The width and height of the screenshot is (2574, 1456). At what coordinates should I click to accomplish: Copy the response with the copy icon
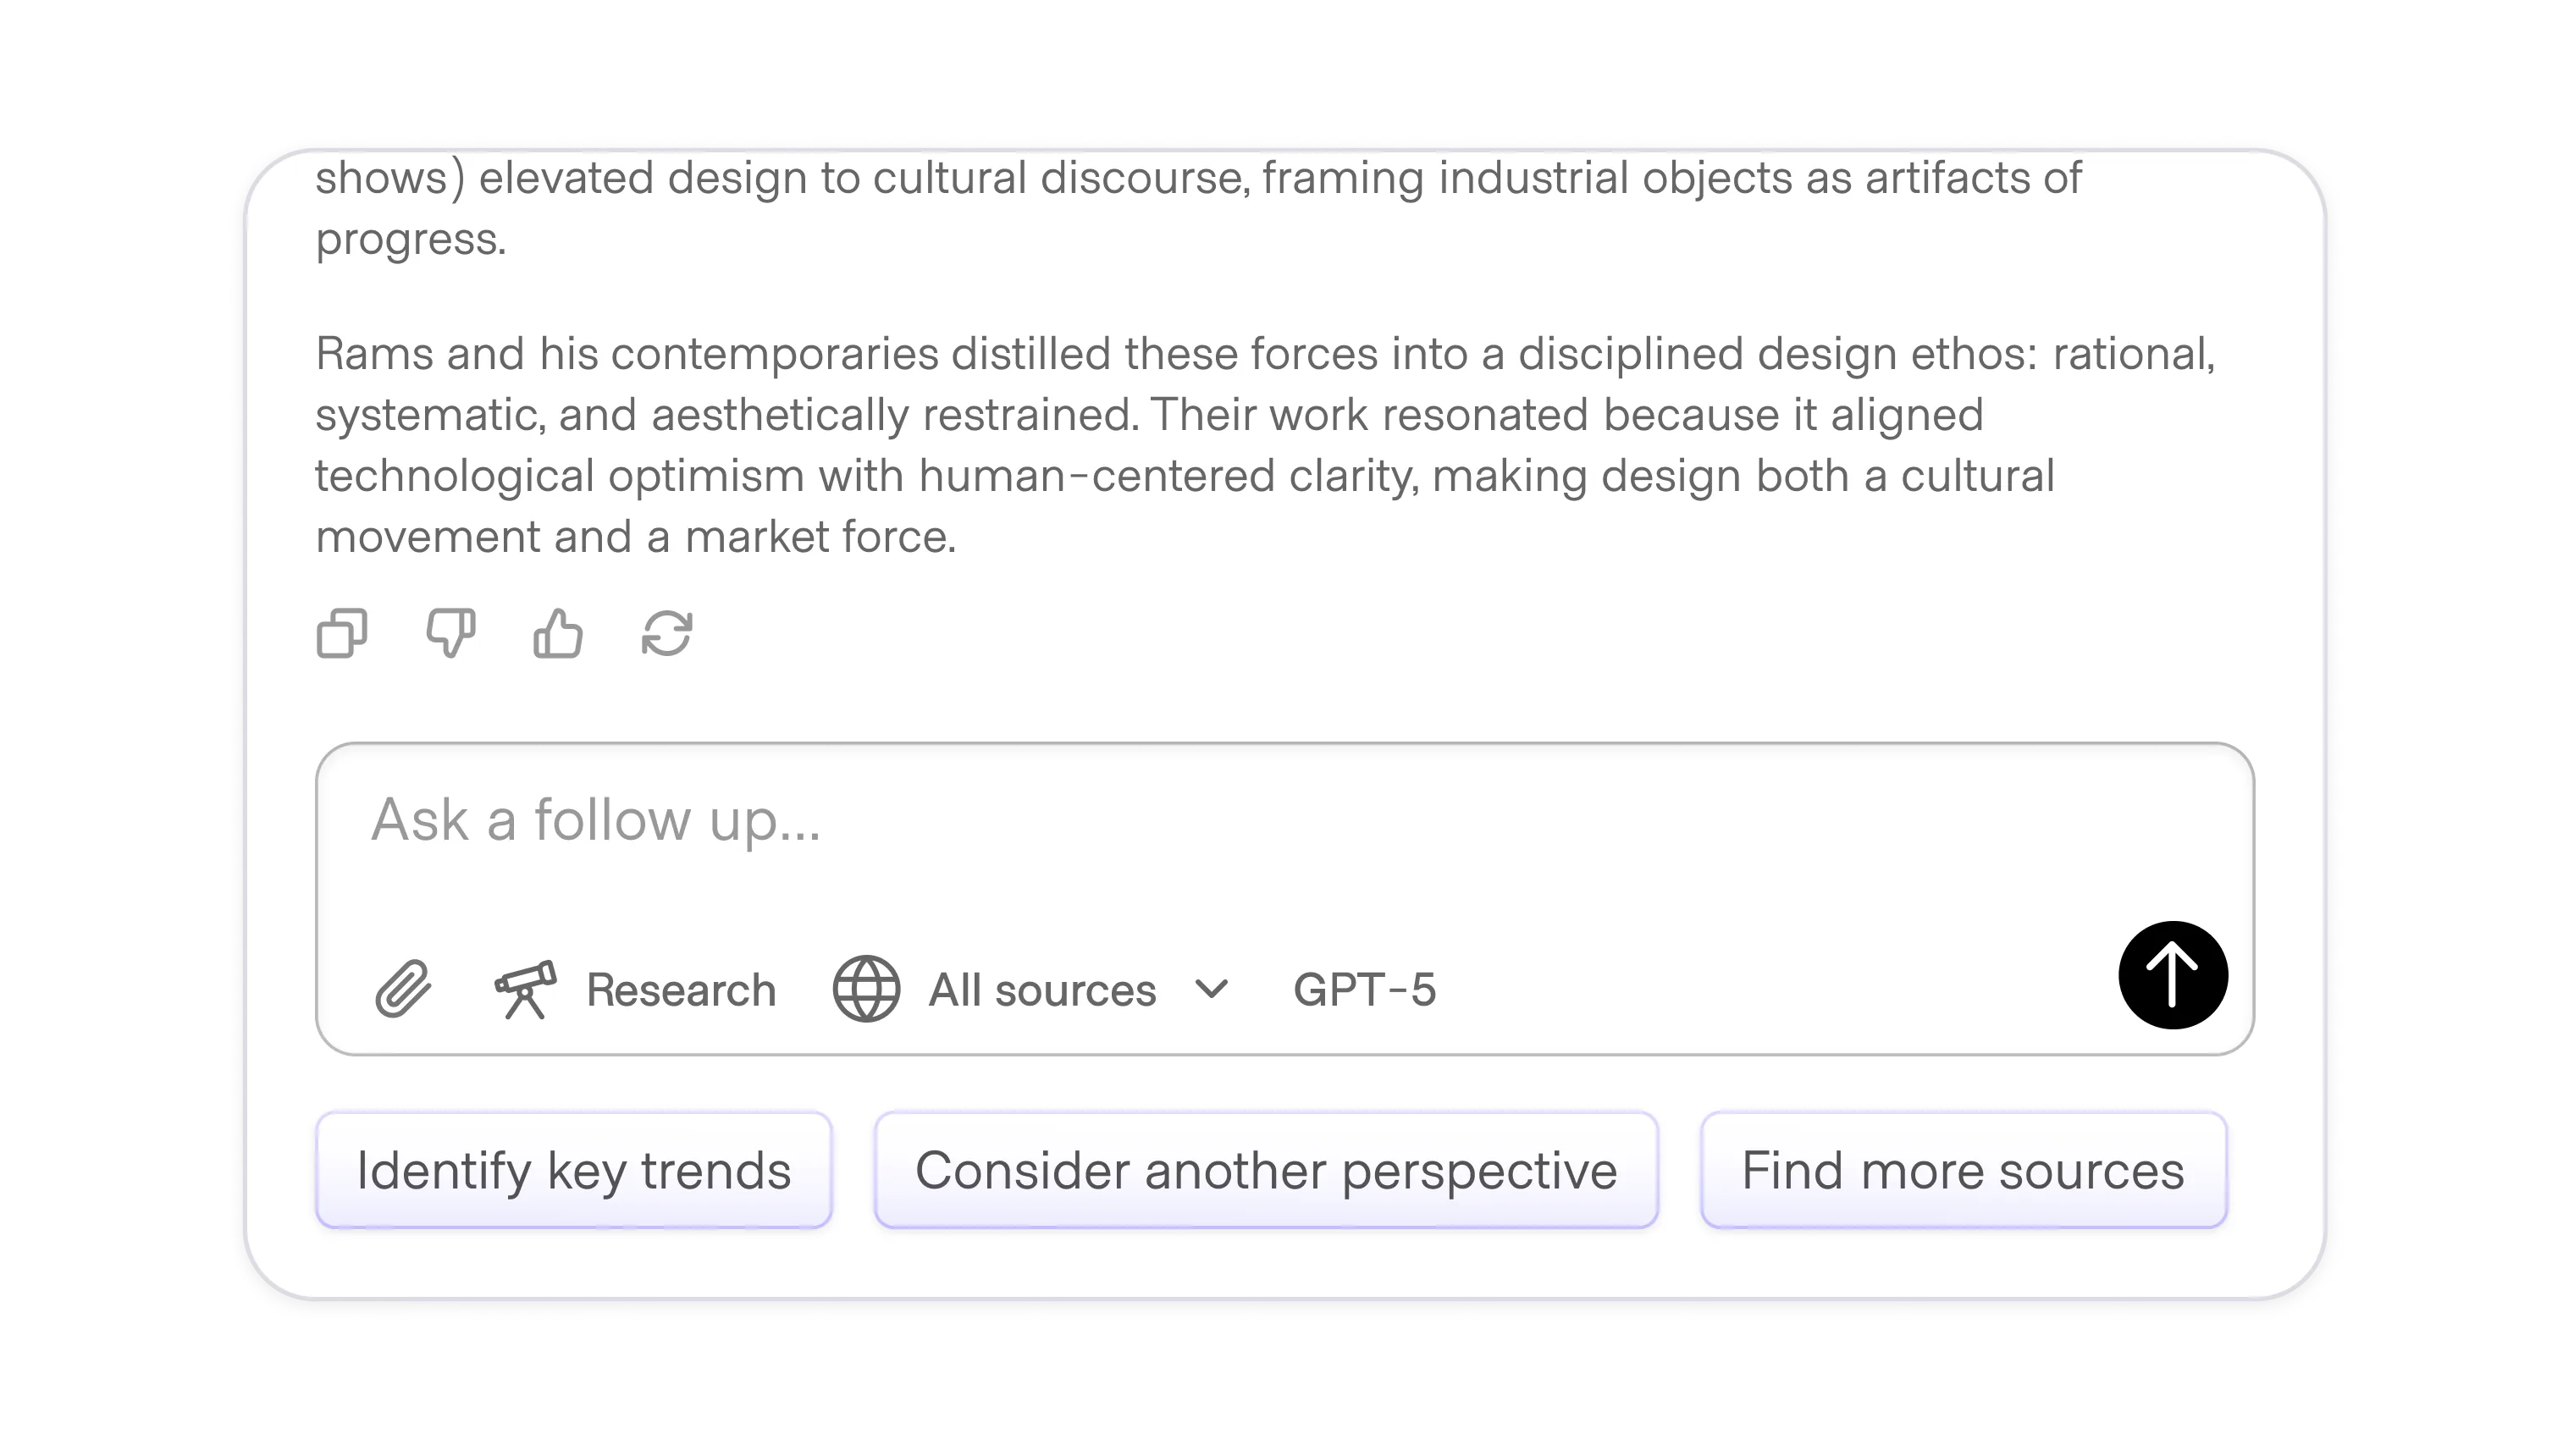tap(342, 633)
